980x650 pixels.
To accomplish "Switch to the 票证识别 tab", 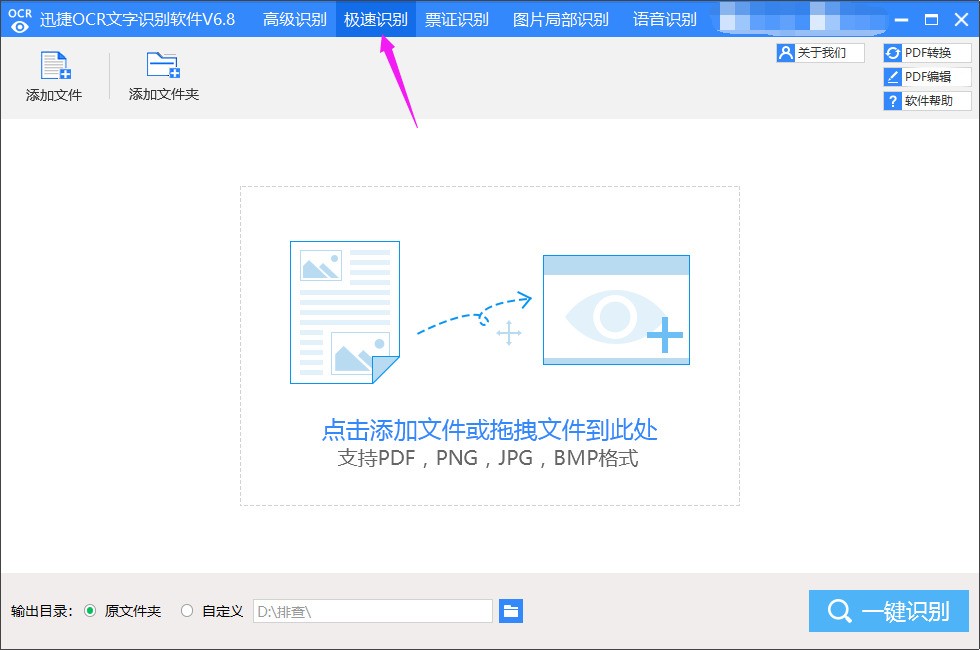I will pyautogui.click(x=457, y=19).
